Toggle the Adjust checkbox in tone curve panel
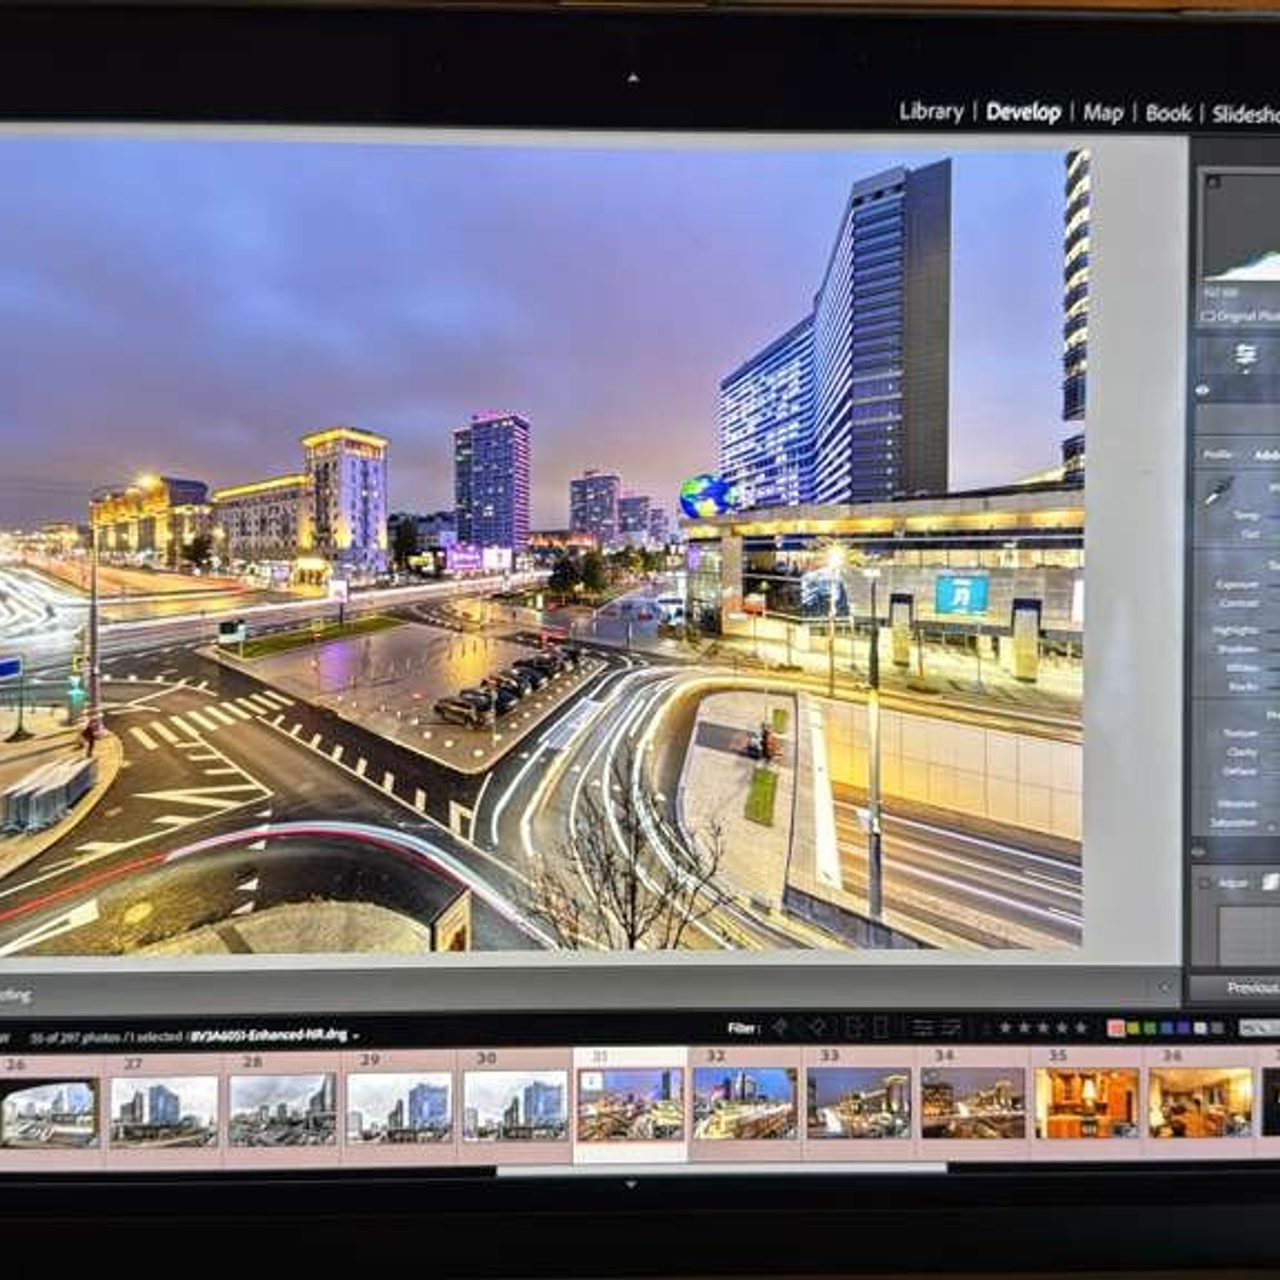The image size is (1280, 1280). (x=1205, y=883)
